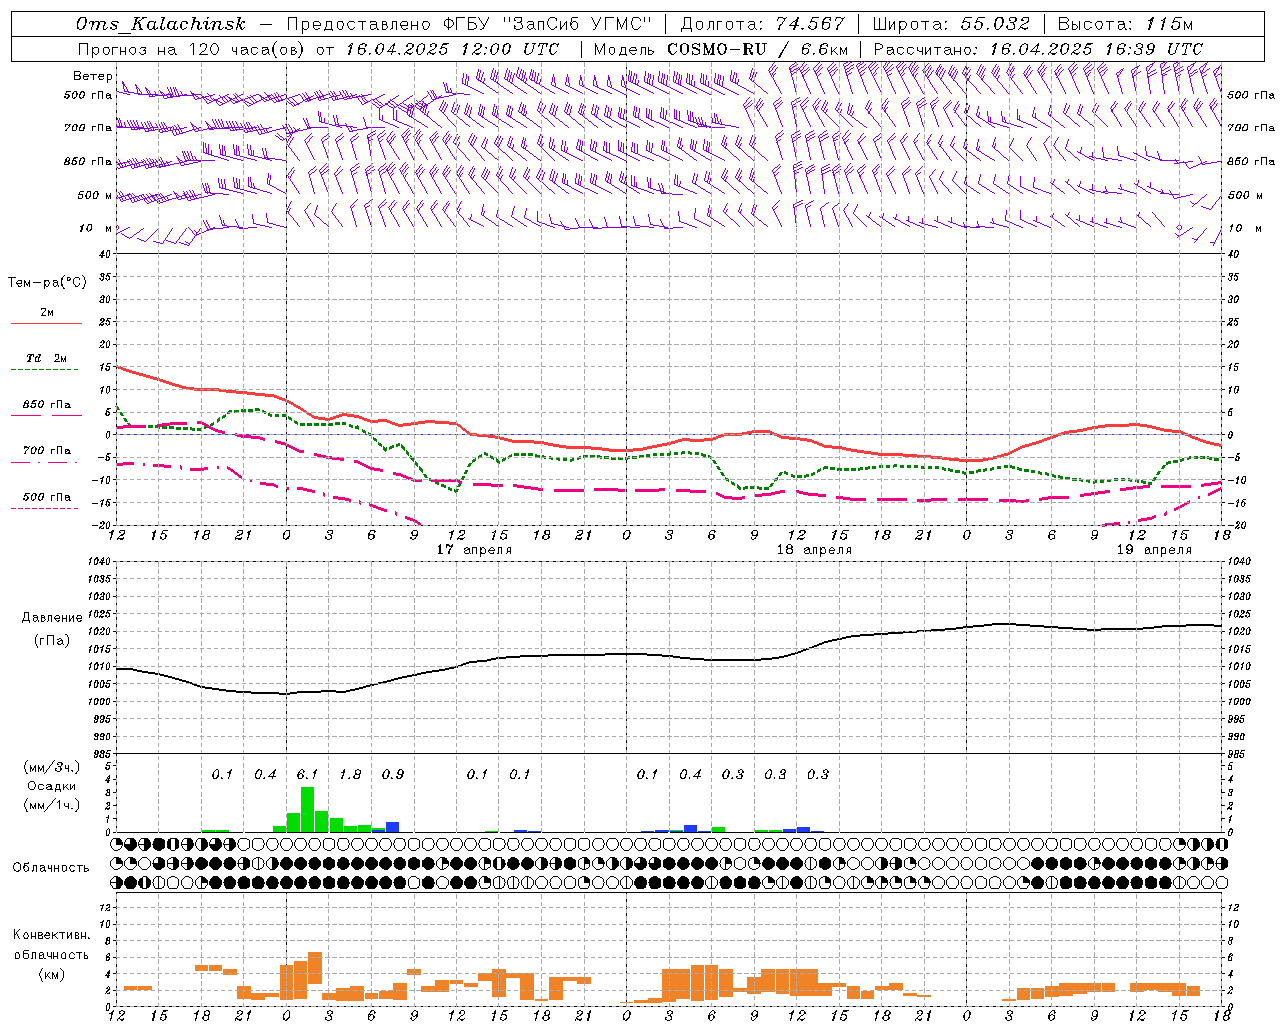Select the 19 апреля date label
Screen dimensions: 1280x1024
(1155, 550)
